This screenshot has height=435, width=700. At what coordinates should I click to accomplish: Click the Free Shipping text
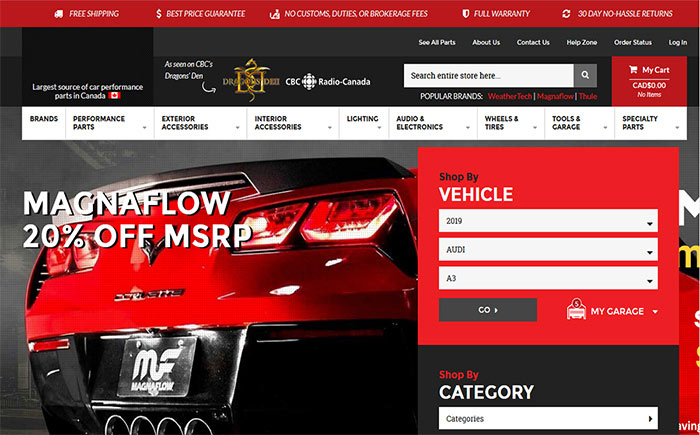point(94,14)
